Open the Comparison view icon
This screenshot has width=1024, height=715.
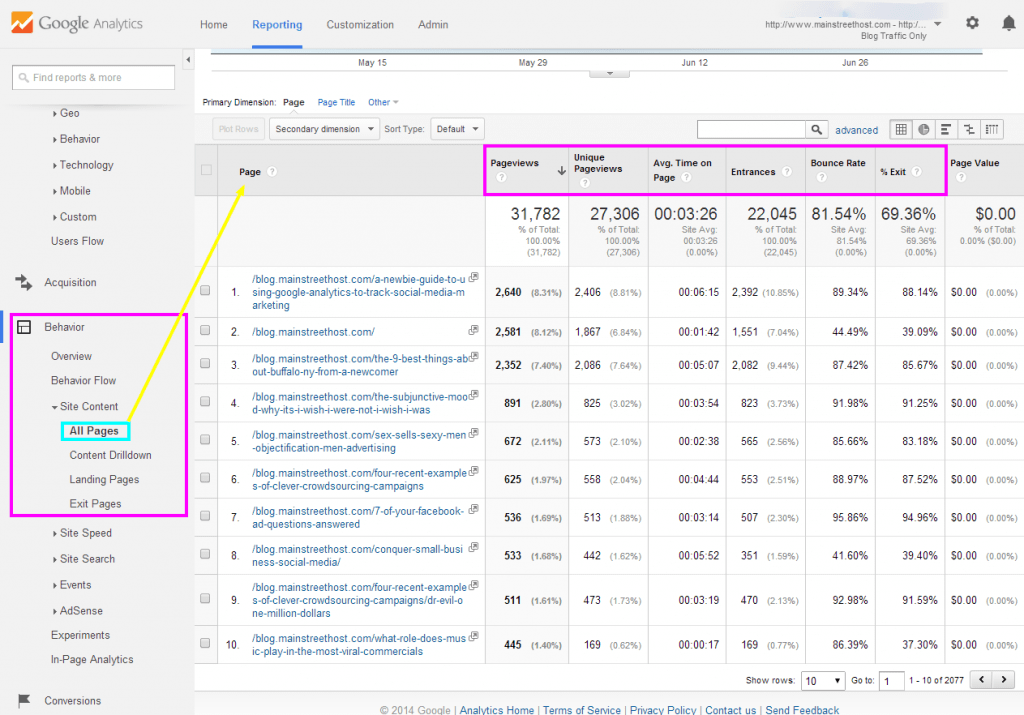pos(969,129)
